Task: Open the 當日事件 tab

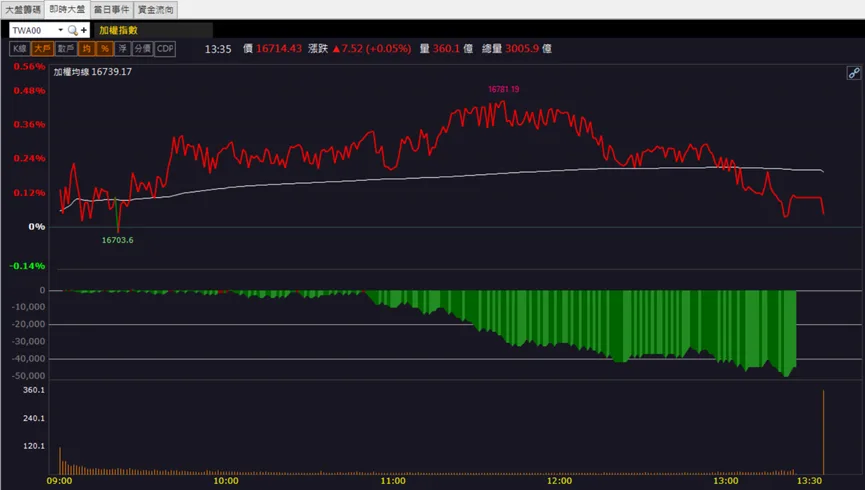Action: click(x=111, y=9)
